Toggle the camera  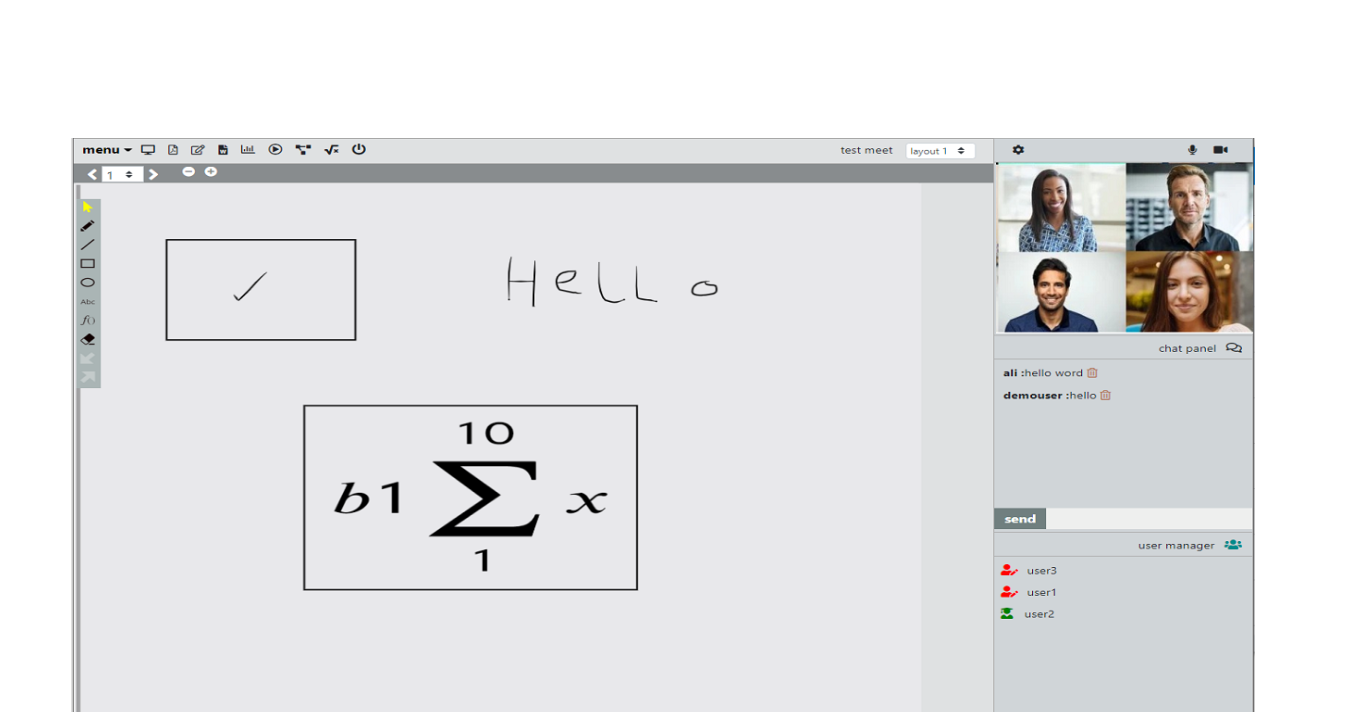click(x=1221, y=150)
